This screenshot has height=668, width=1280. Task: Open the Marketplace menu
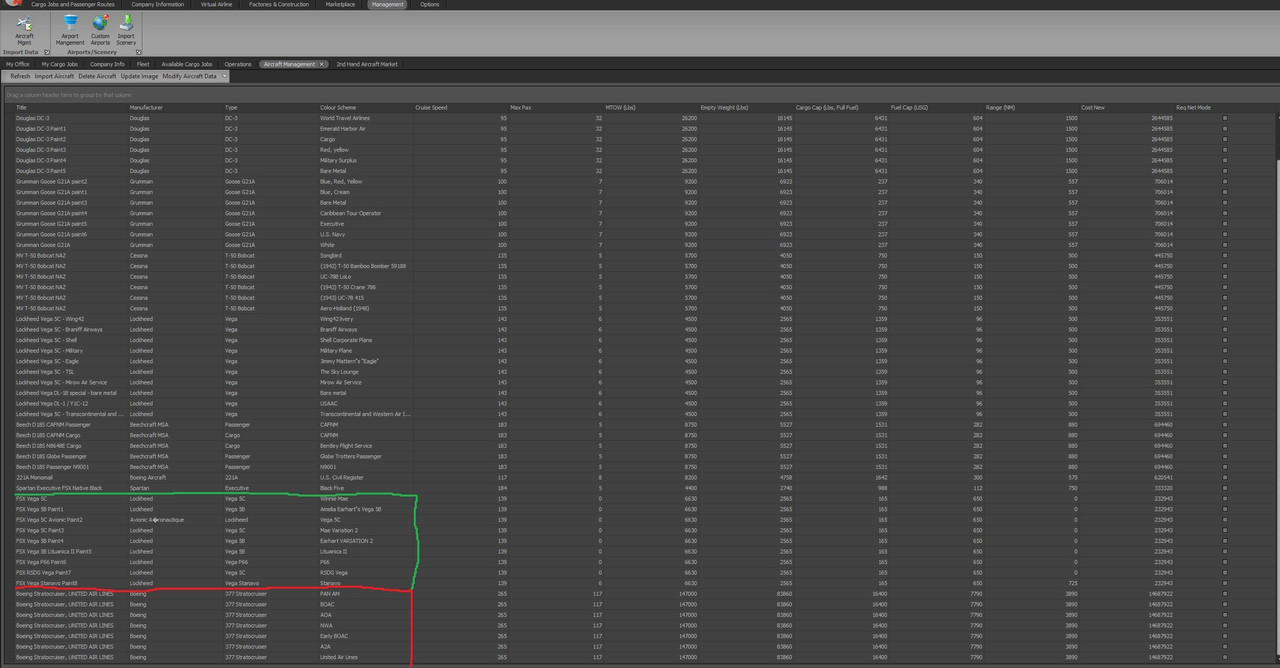click(340, 4)
